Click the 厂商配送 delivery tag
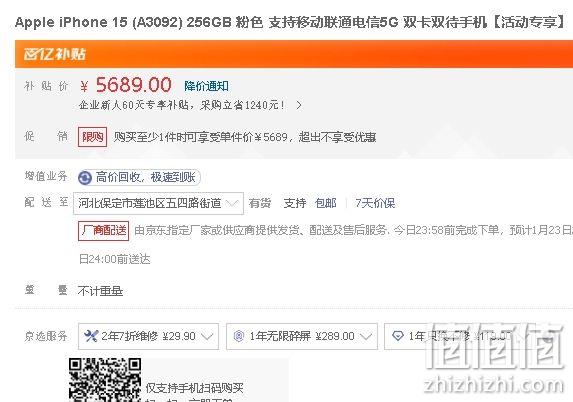 [103, 231]
